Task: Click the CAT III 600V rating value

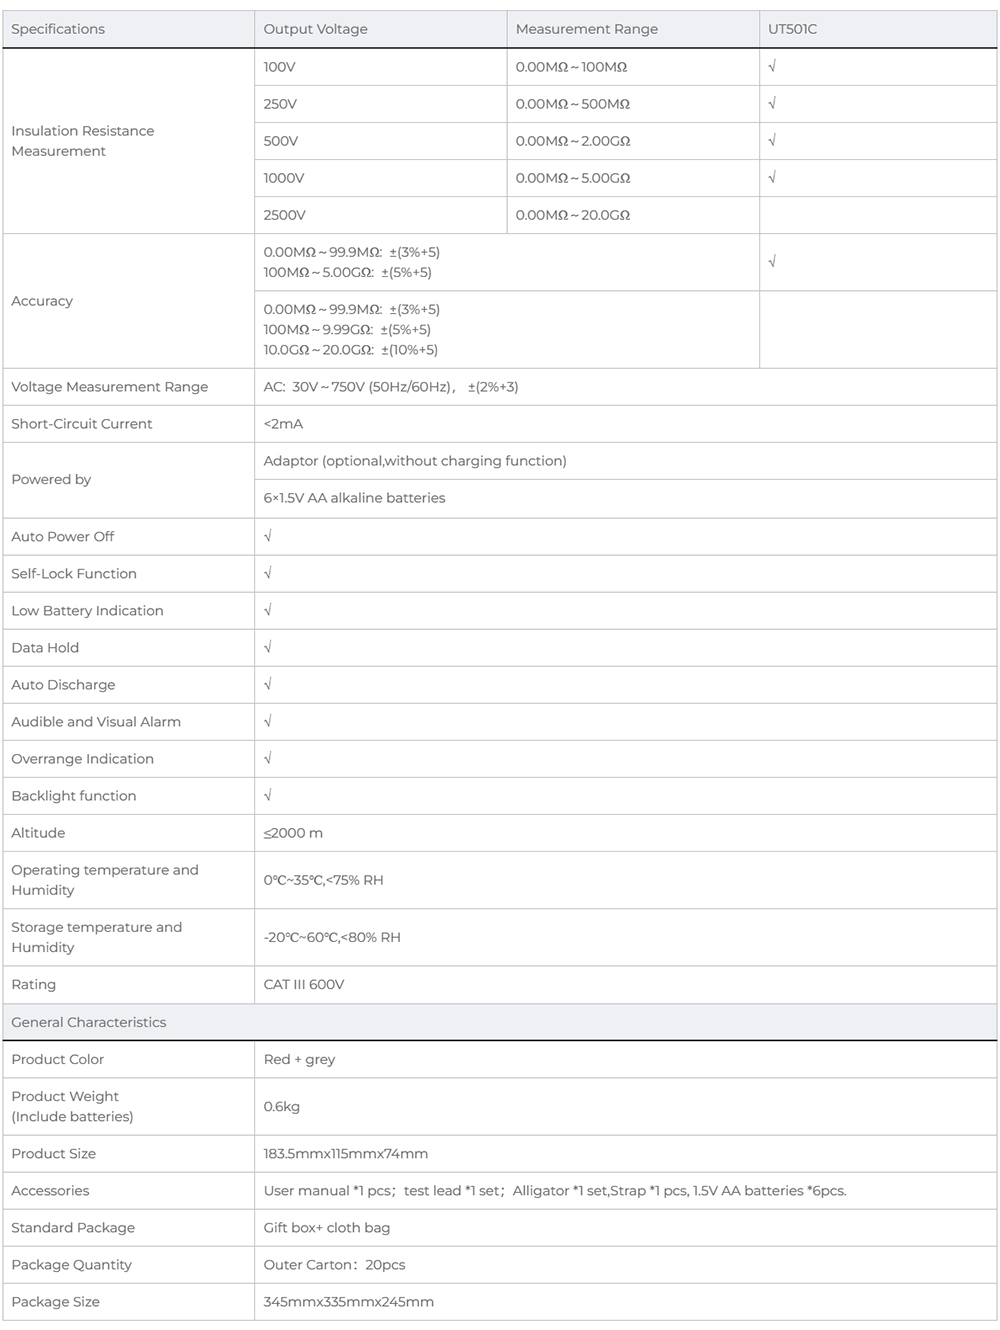Action: (x=304, y=985)
